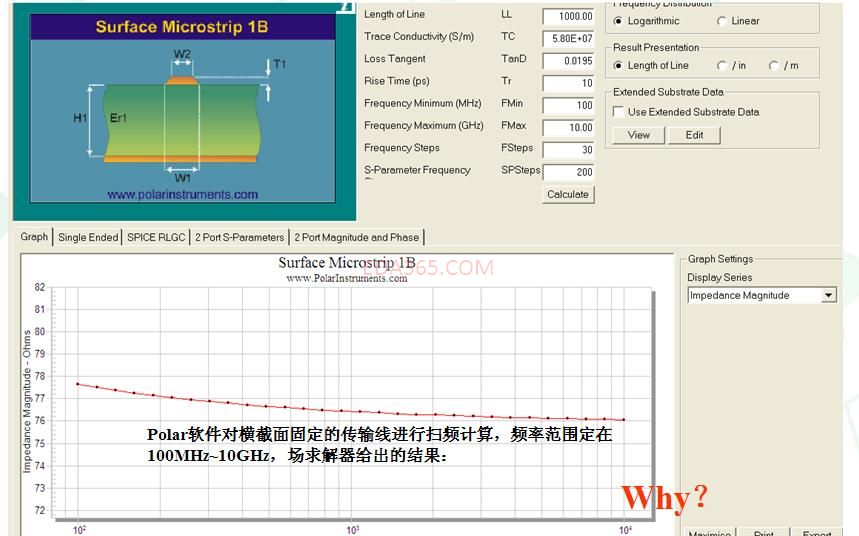
Task: Open 2 Port Magnitude and Phase tab
Action: click(357, 237)
